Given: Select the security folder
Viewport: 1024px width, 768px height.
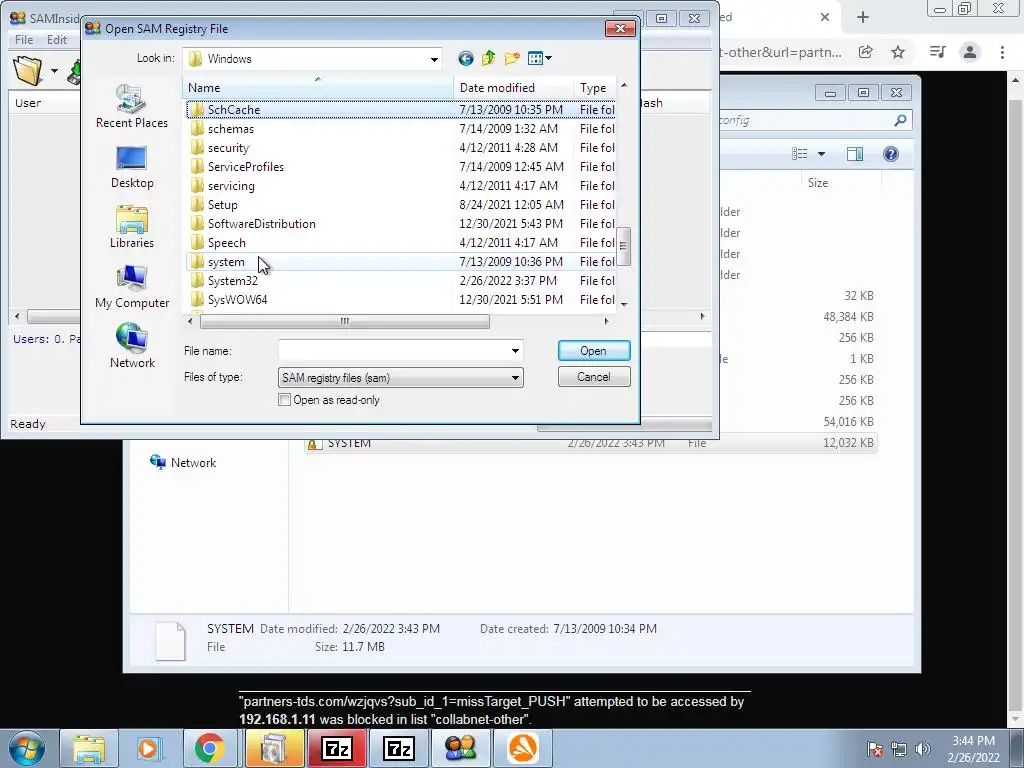Looking at the screenshot, I should click(x=400, y=148).
